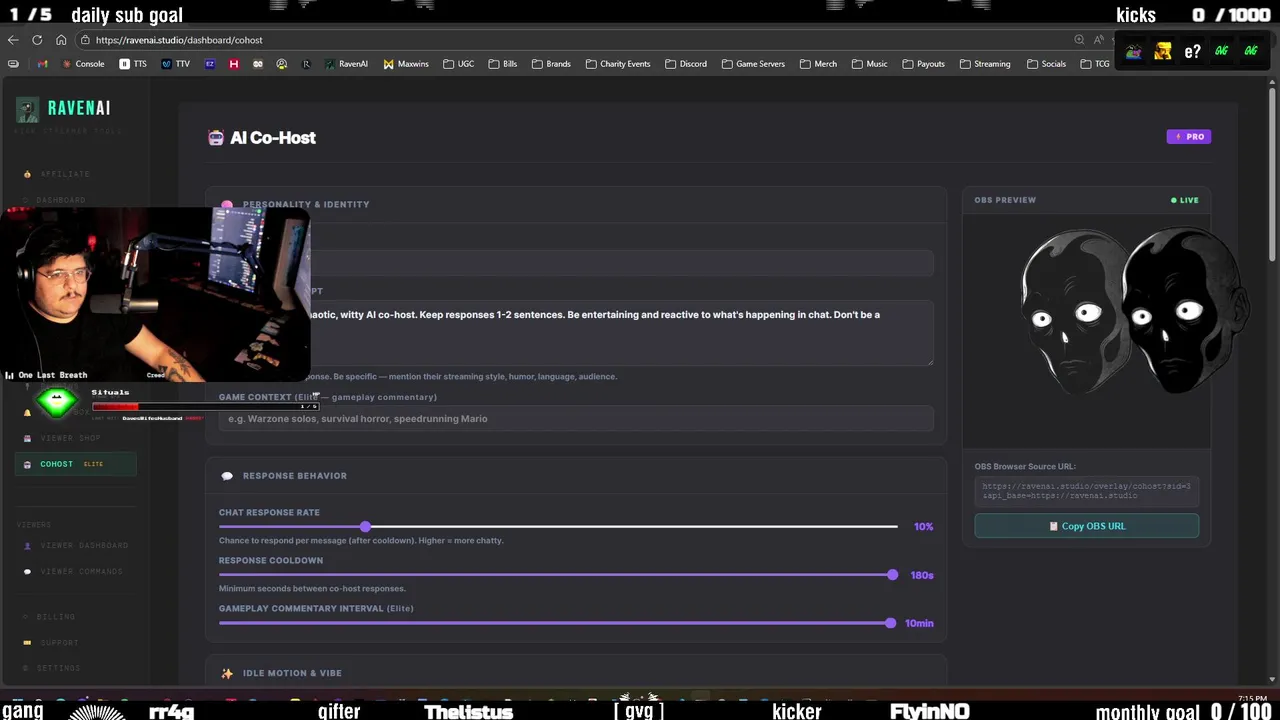1280x720 pixels.
Task: Expand the Streaming bookmark folder
Action: [x=985, y=64]
